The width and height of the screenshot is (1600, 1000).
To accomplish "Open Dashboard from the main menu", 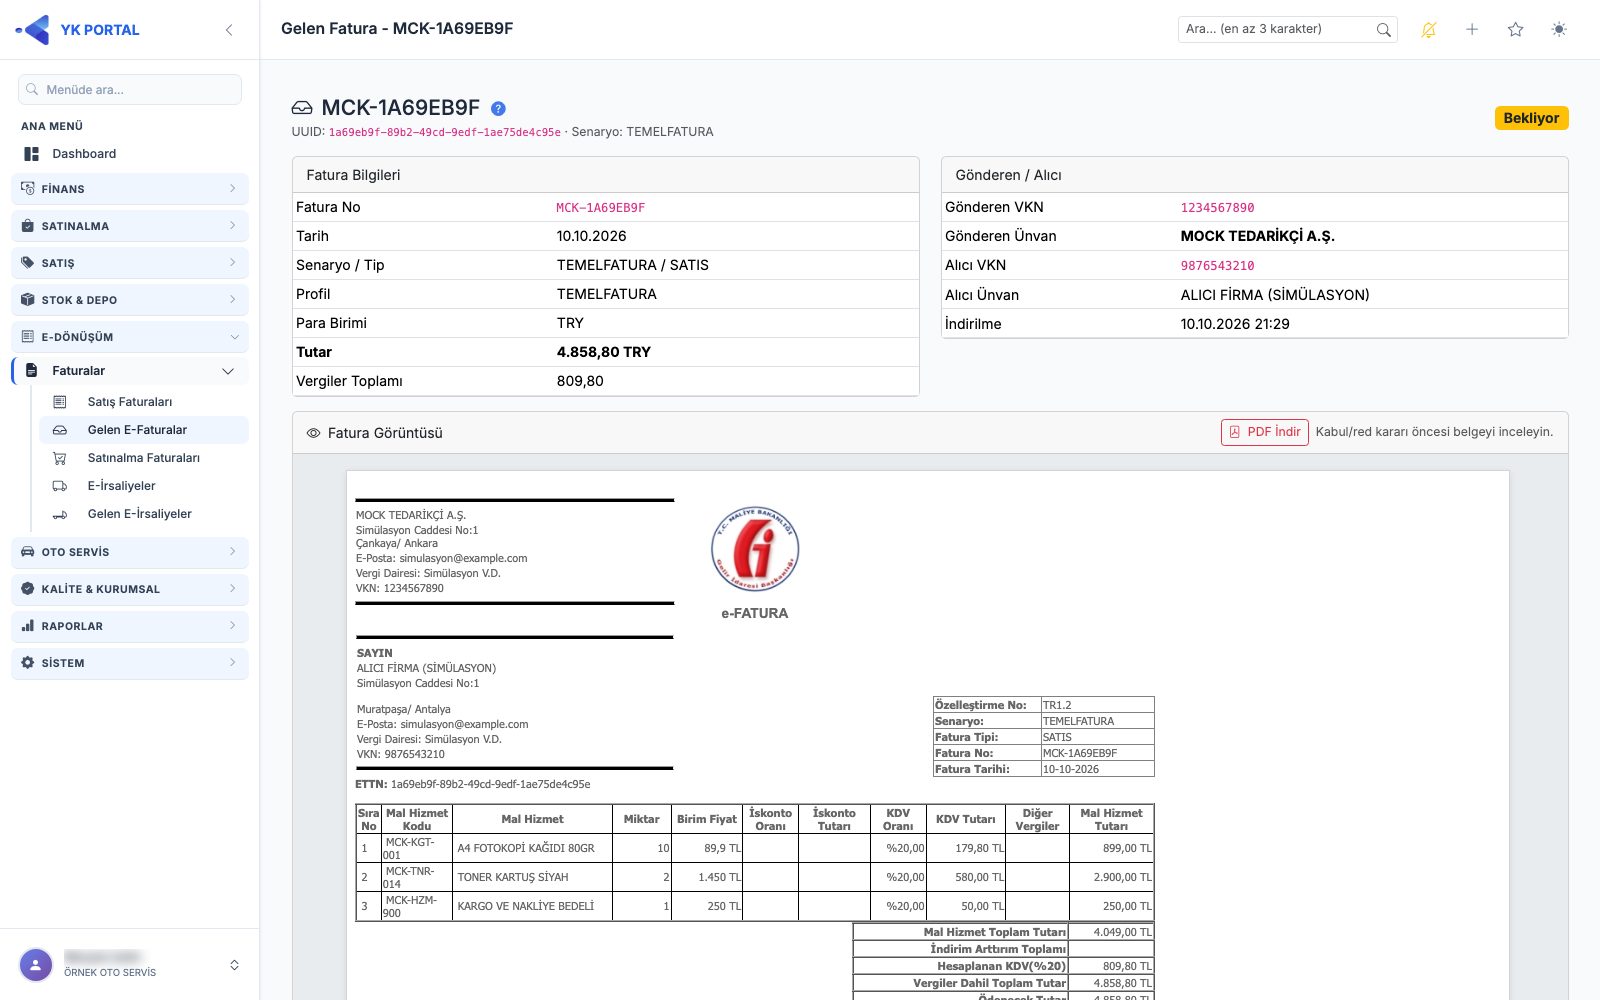I will [x=130, y=154].
